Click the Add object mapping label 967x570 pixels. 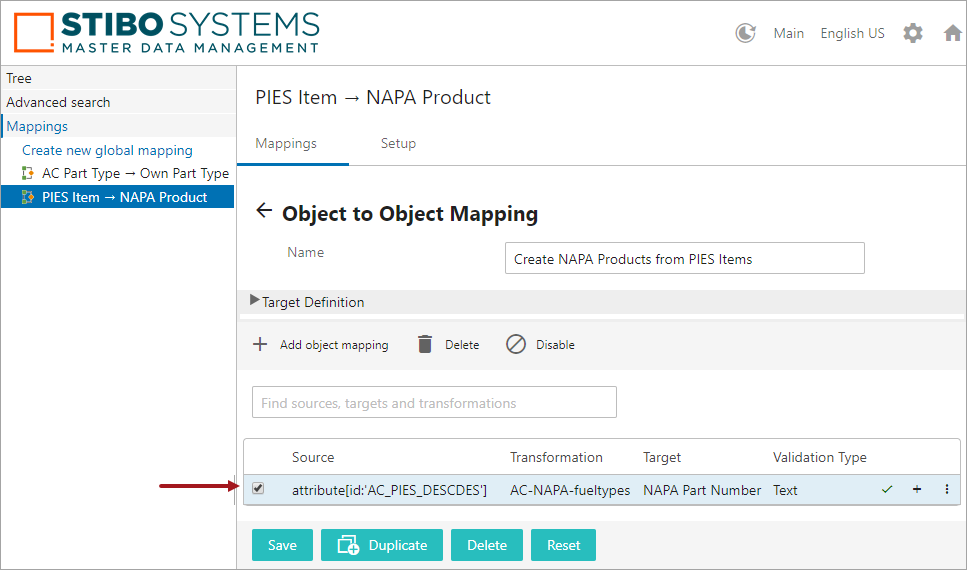point(334,345)
